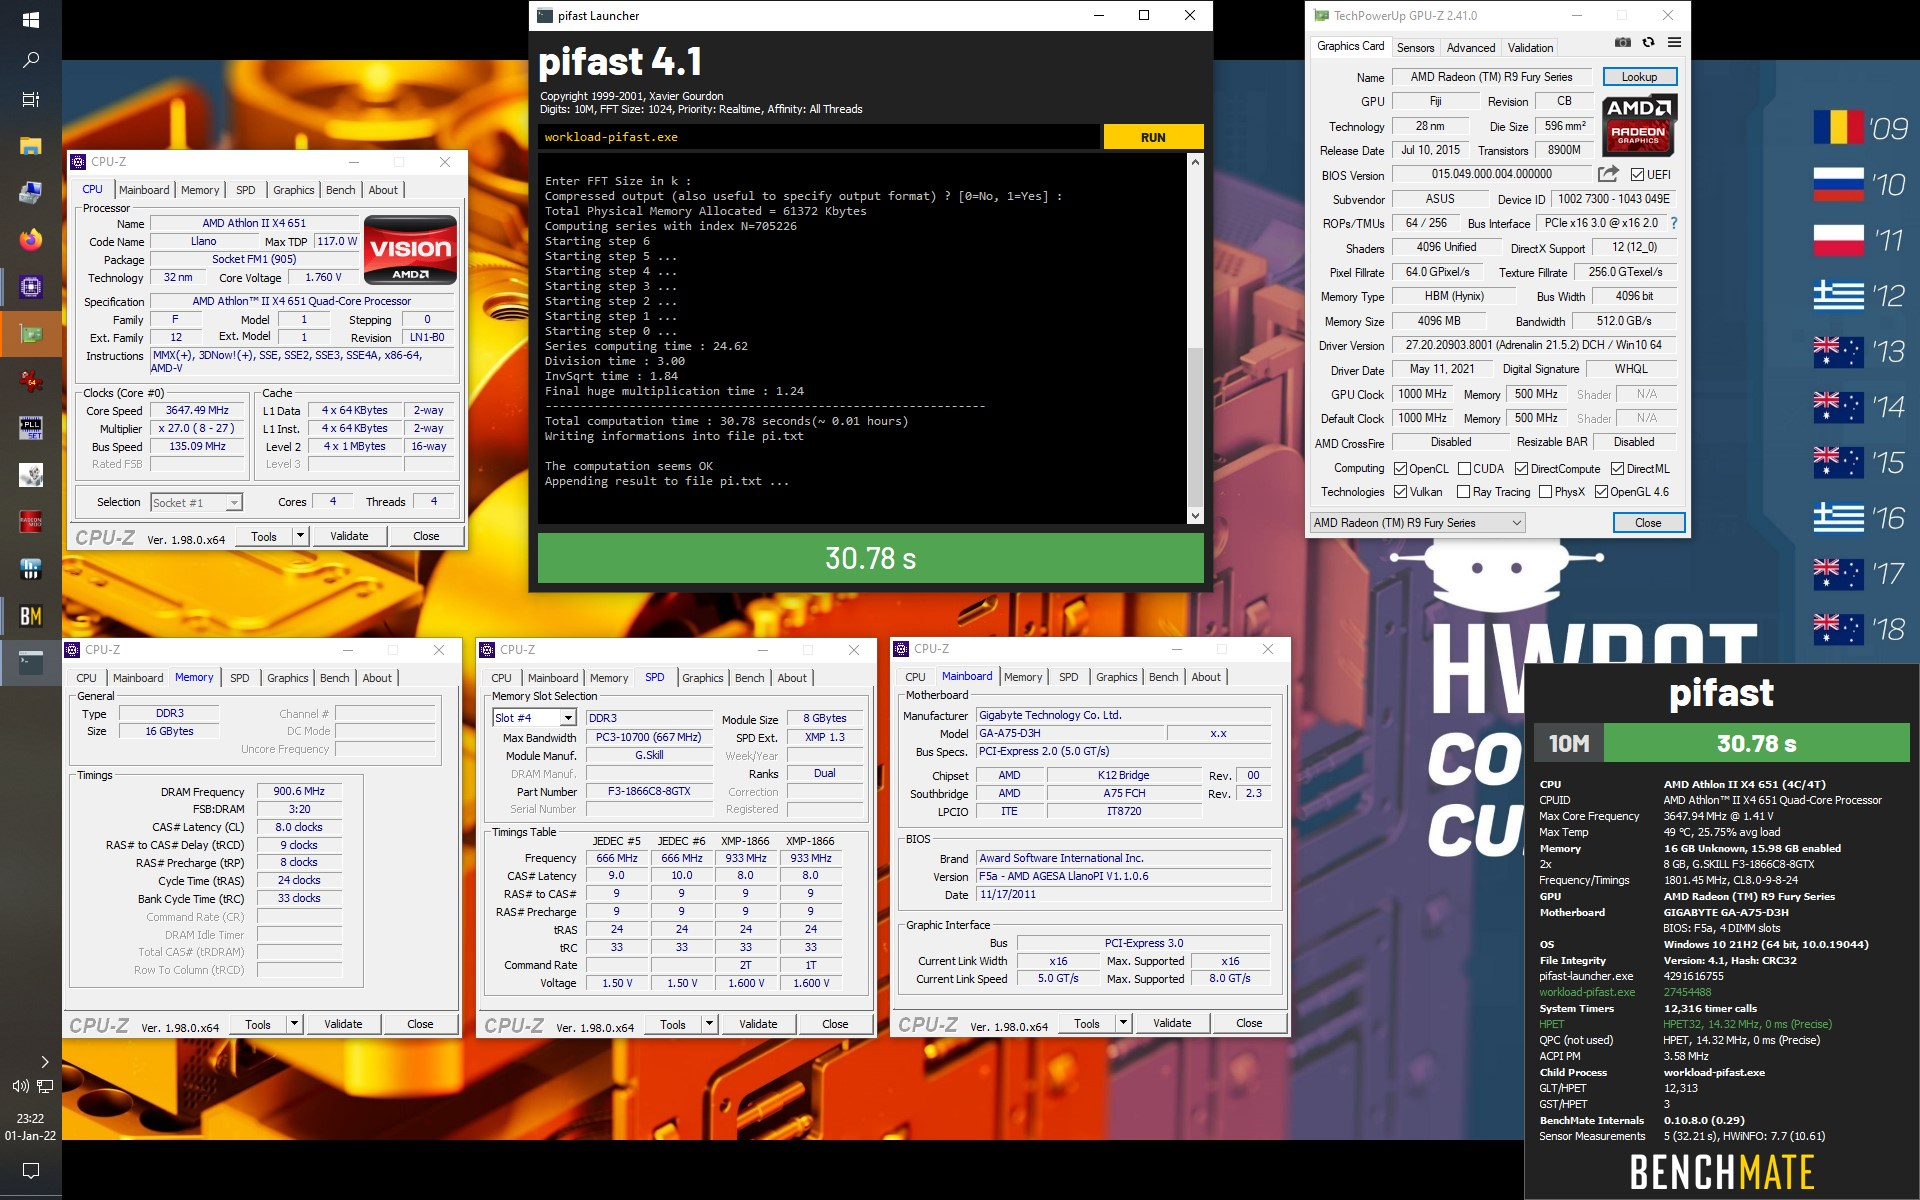Toggle the PhysX checkbox
This screenshot has height=1200, width=1920.
pos(1546,492)
